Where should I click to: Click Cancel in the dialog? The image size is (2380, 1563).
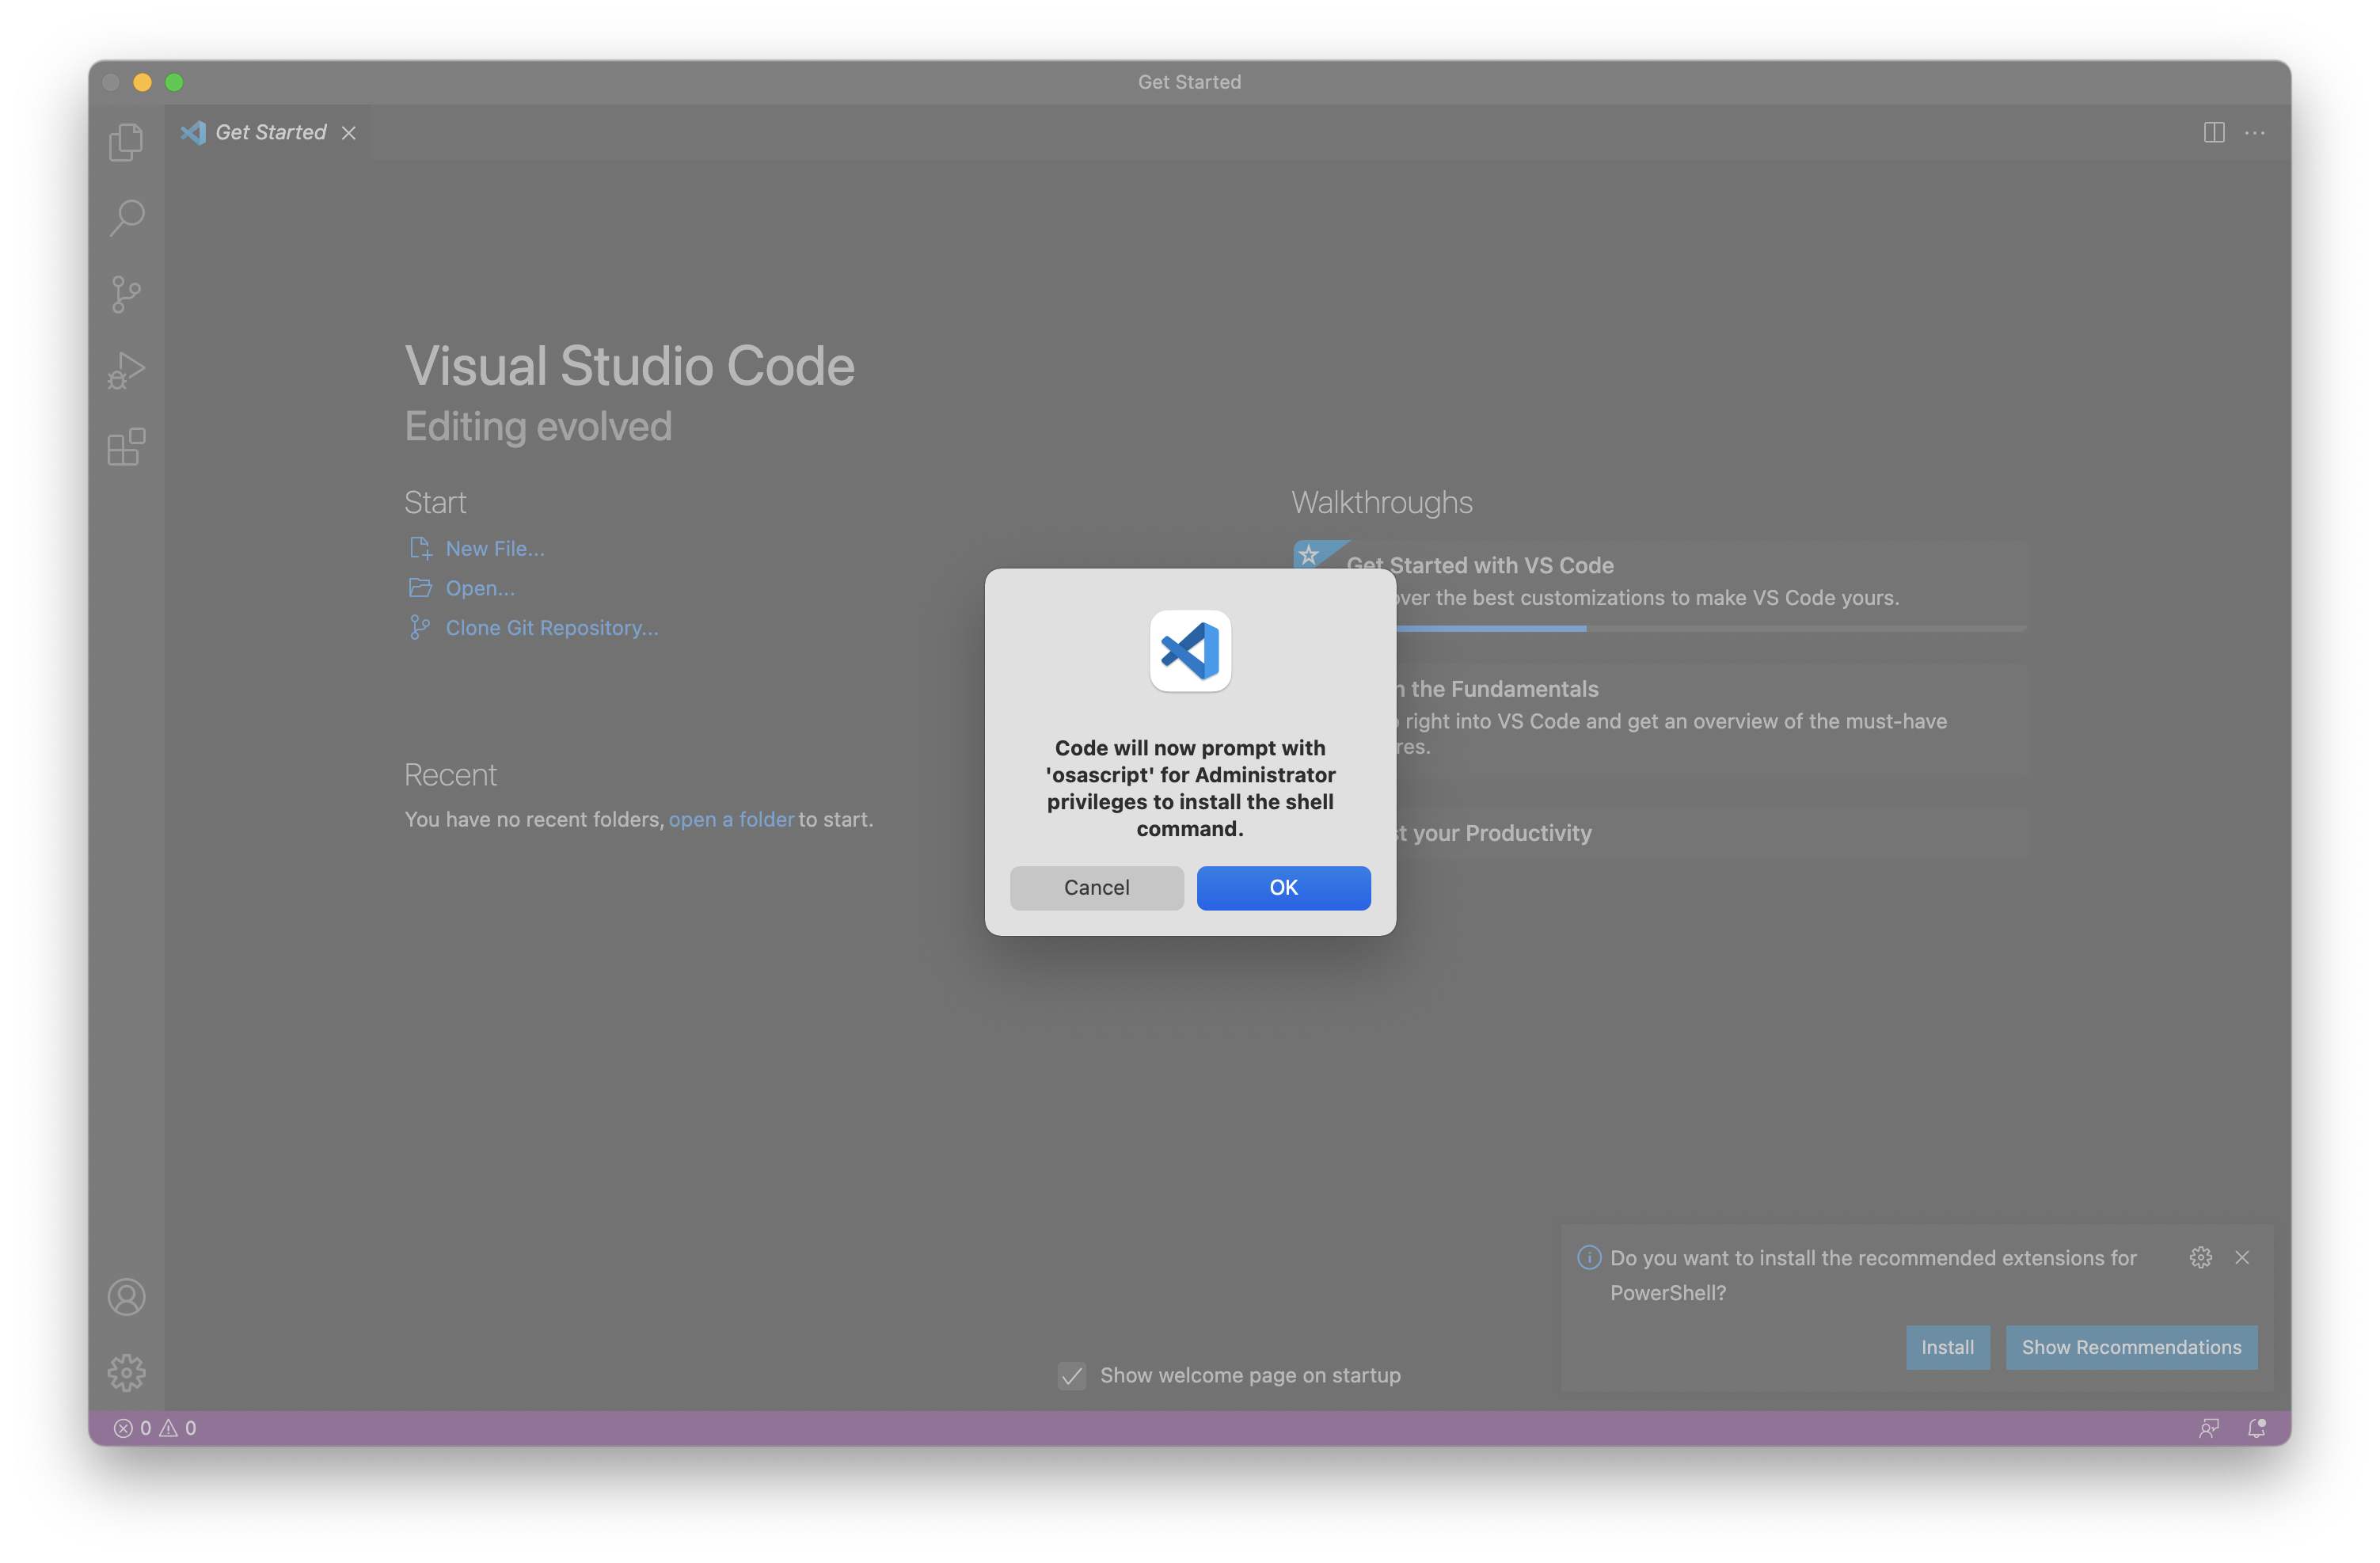(x=1096, y=887)
